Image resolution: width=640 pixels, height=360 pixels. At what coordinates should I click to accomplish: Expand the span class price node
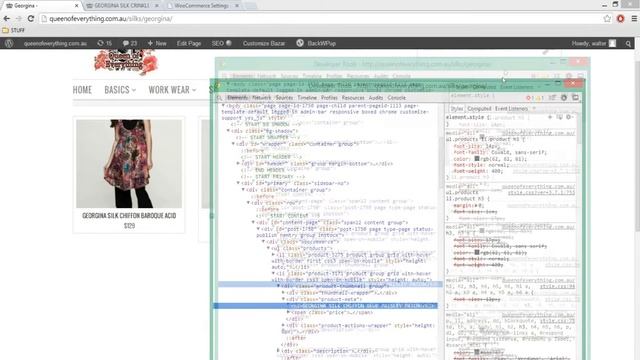(288, 312)
